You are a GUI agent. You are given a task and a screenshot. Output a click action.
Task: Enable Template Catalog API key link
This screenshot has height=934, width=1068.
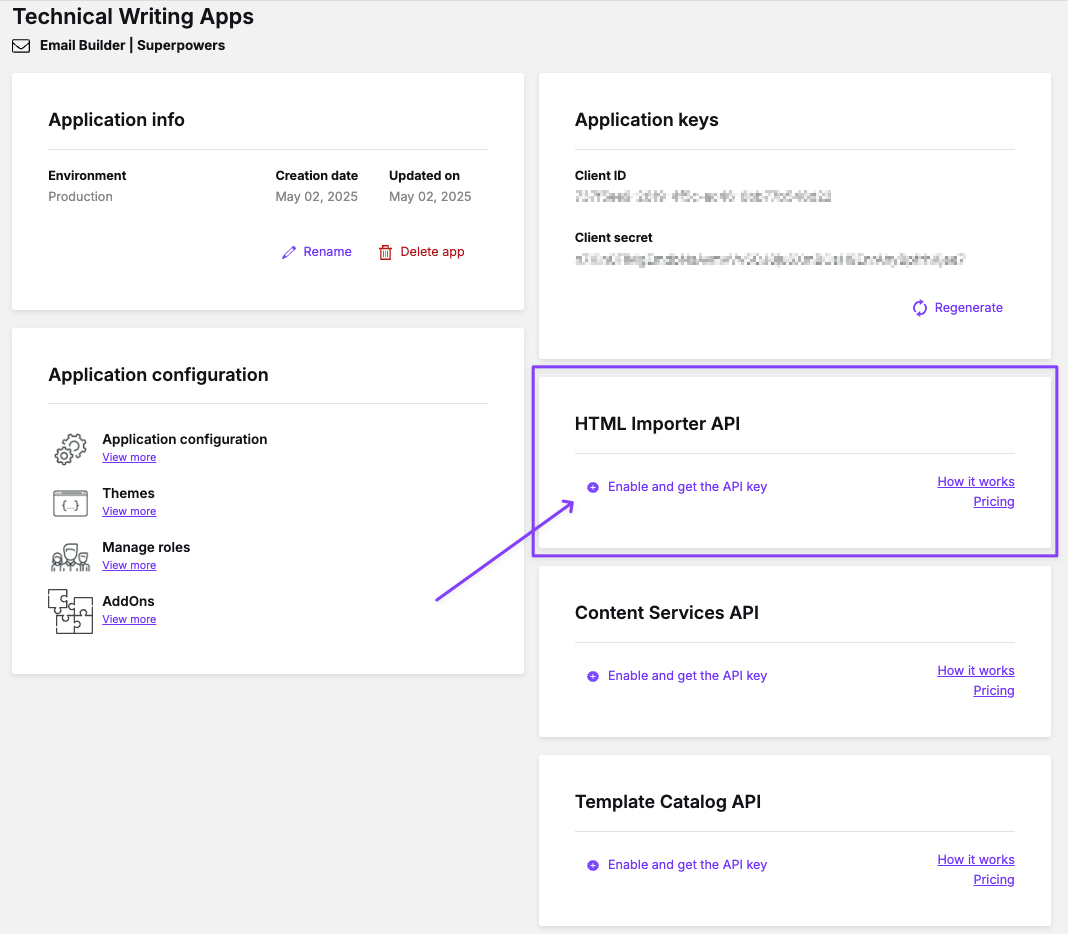687,865
